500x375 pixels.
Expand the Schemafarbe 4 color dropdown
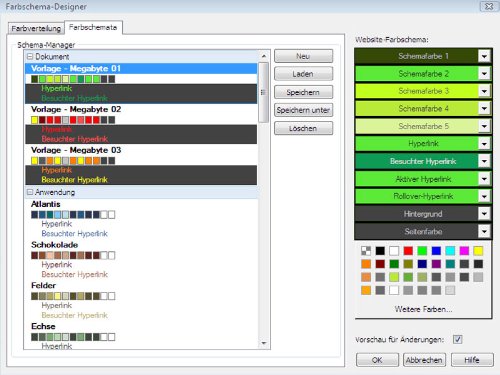click(x=484, y=108)
